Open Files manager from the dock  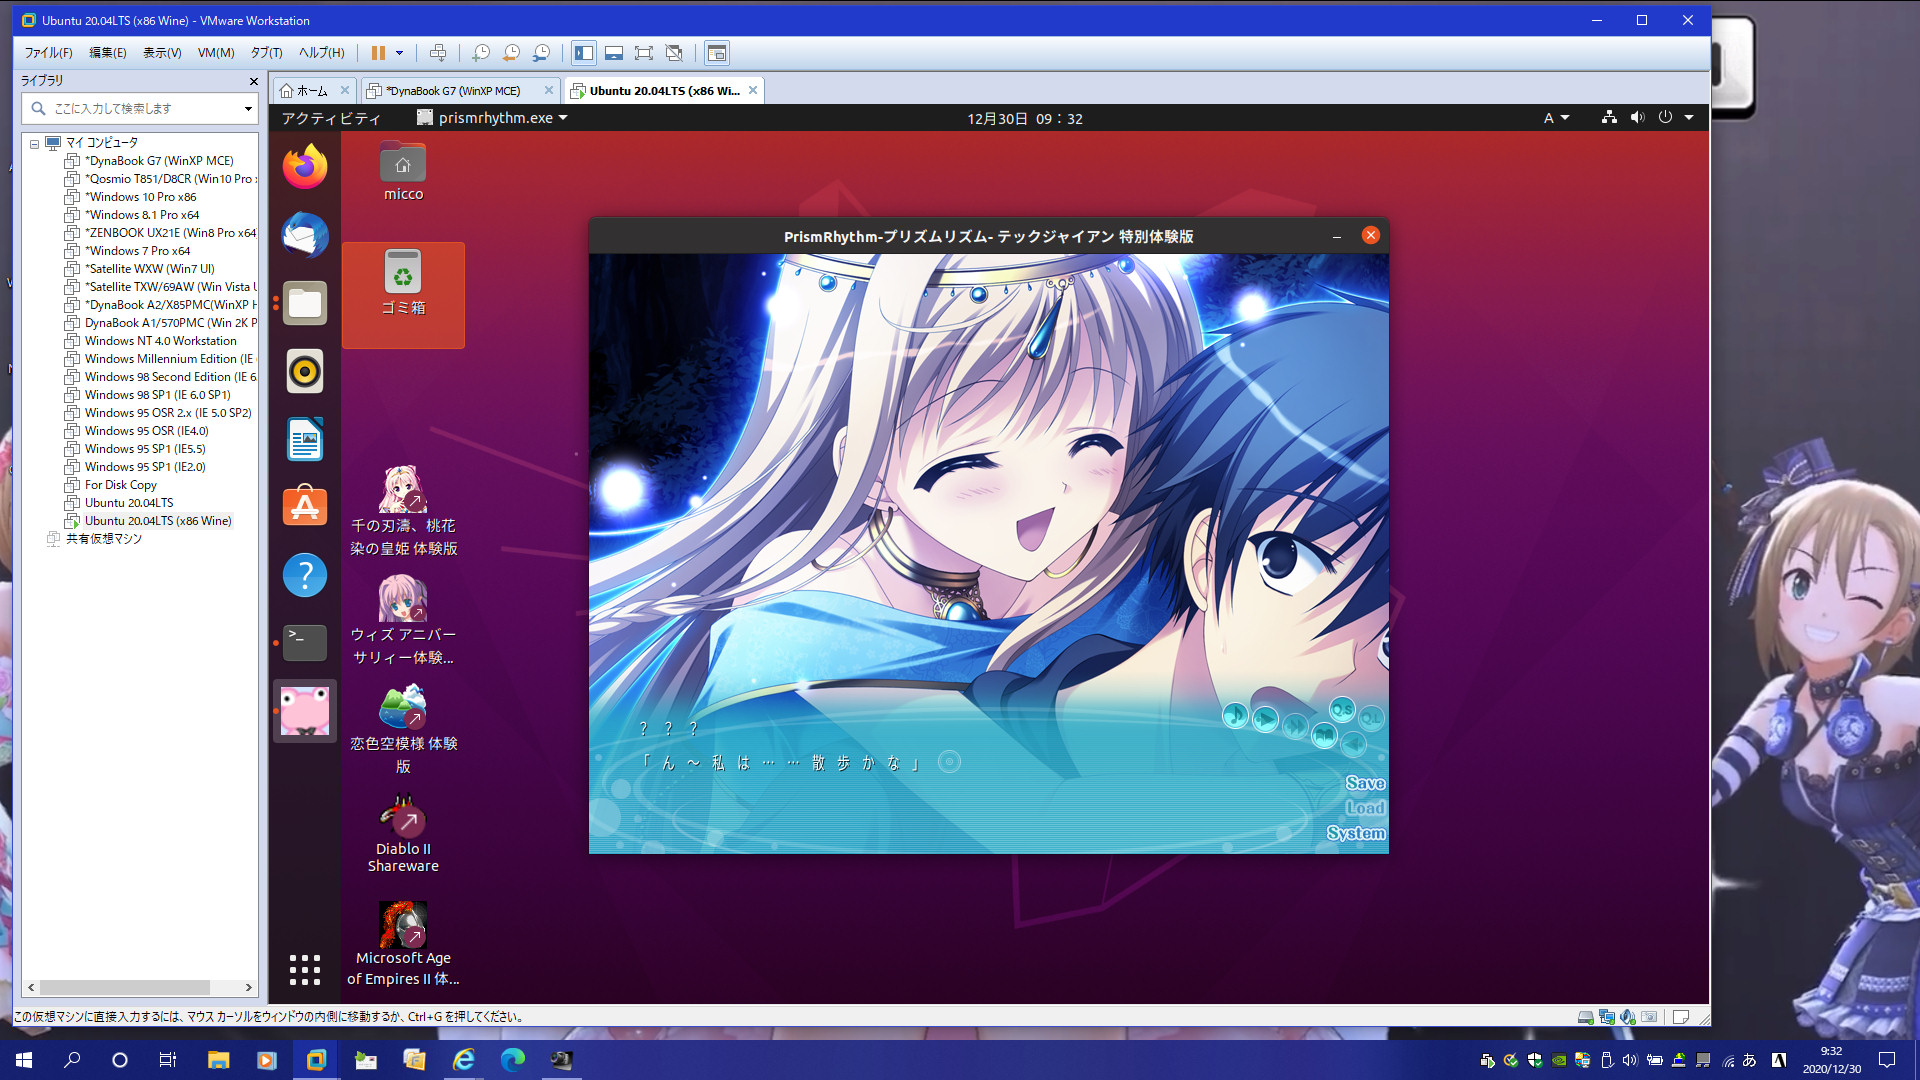pos(305,303)
